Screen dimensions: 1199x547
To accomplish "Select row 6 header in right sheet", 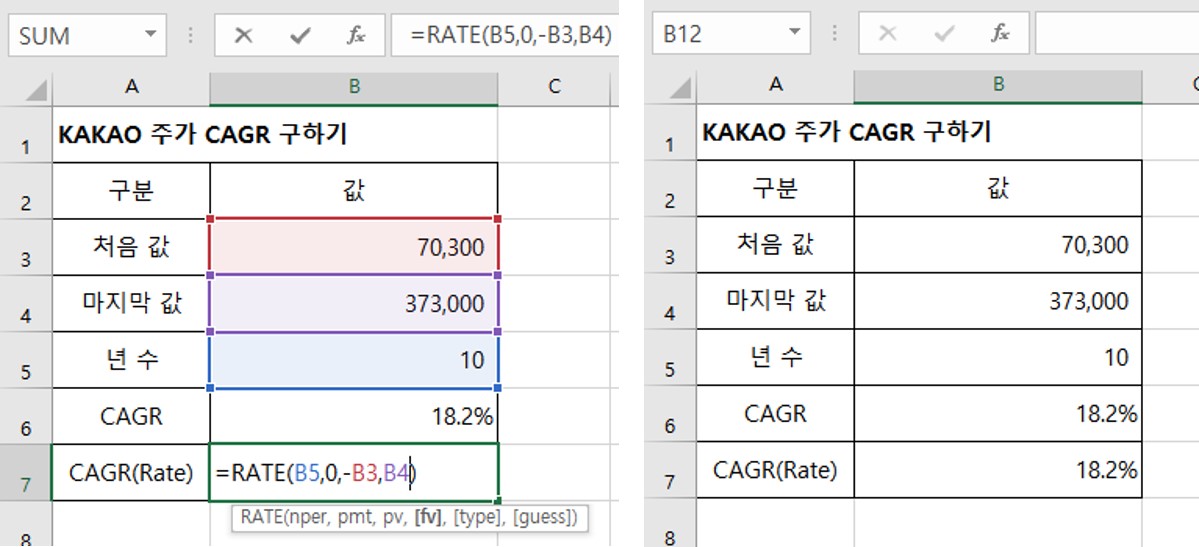I will click(x=670, y=415).
